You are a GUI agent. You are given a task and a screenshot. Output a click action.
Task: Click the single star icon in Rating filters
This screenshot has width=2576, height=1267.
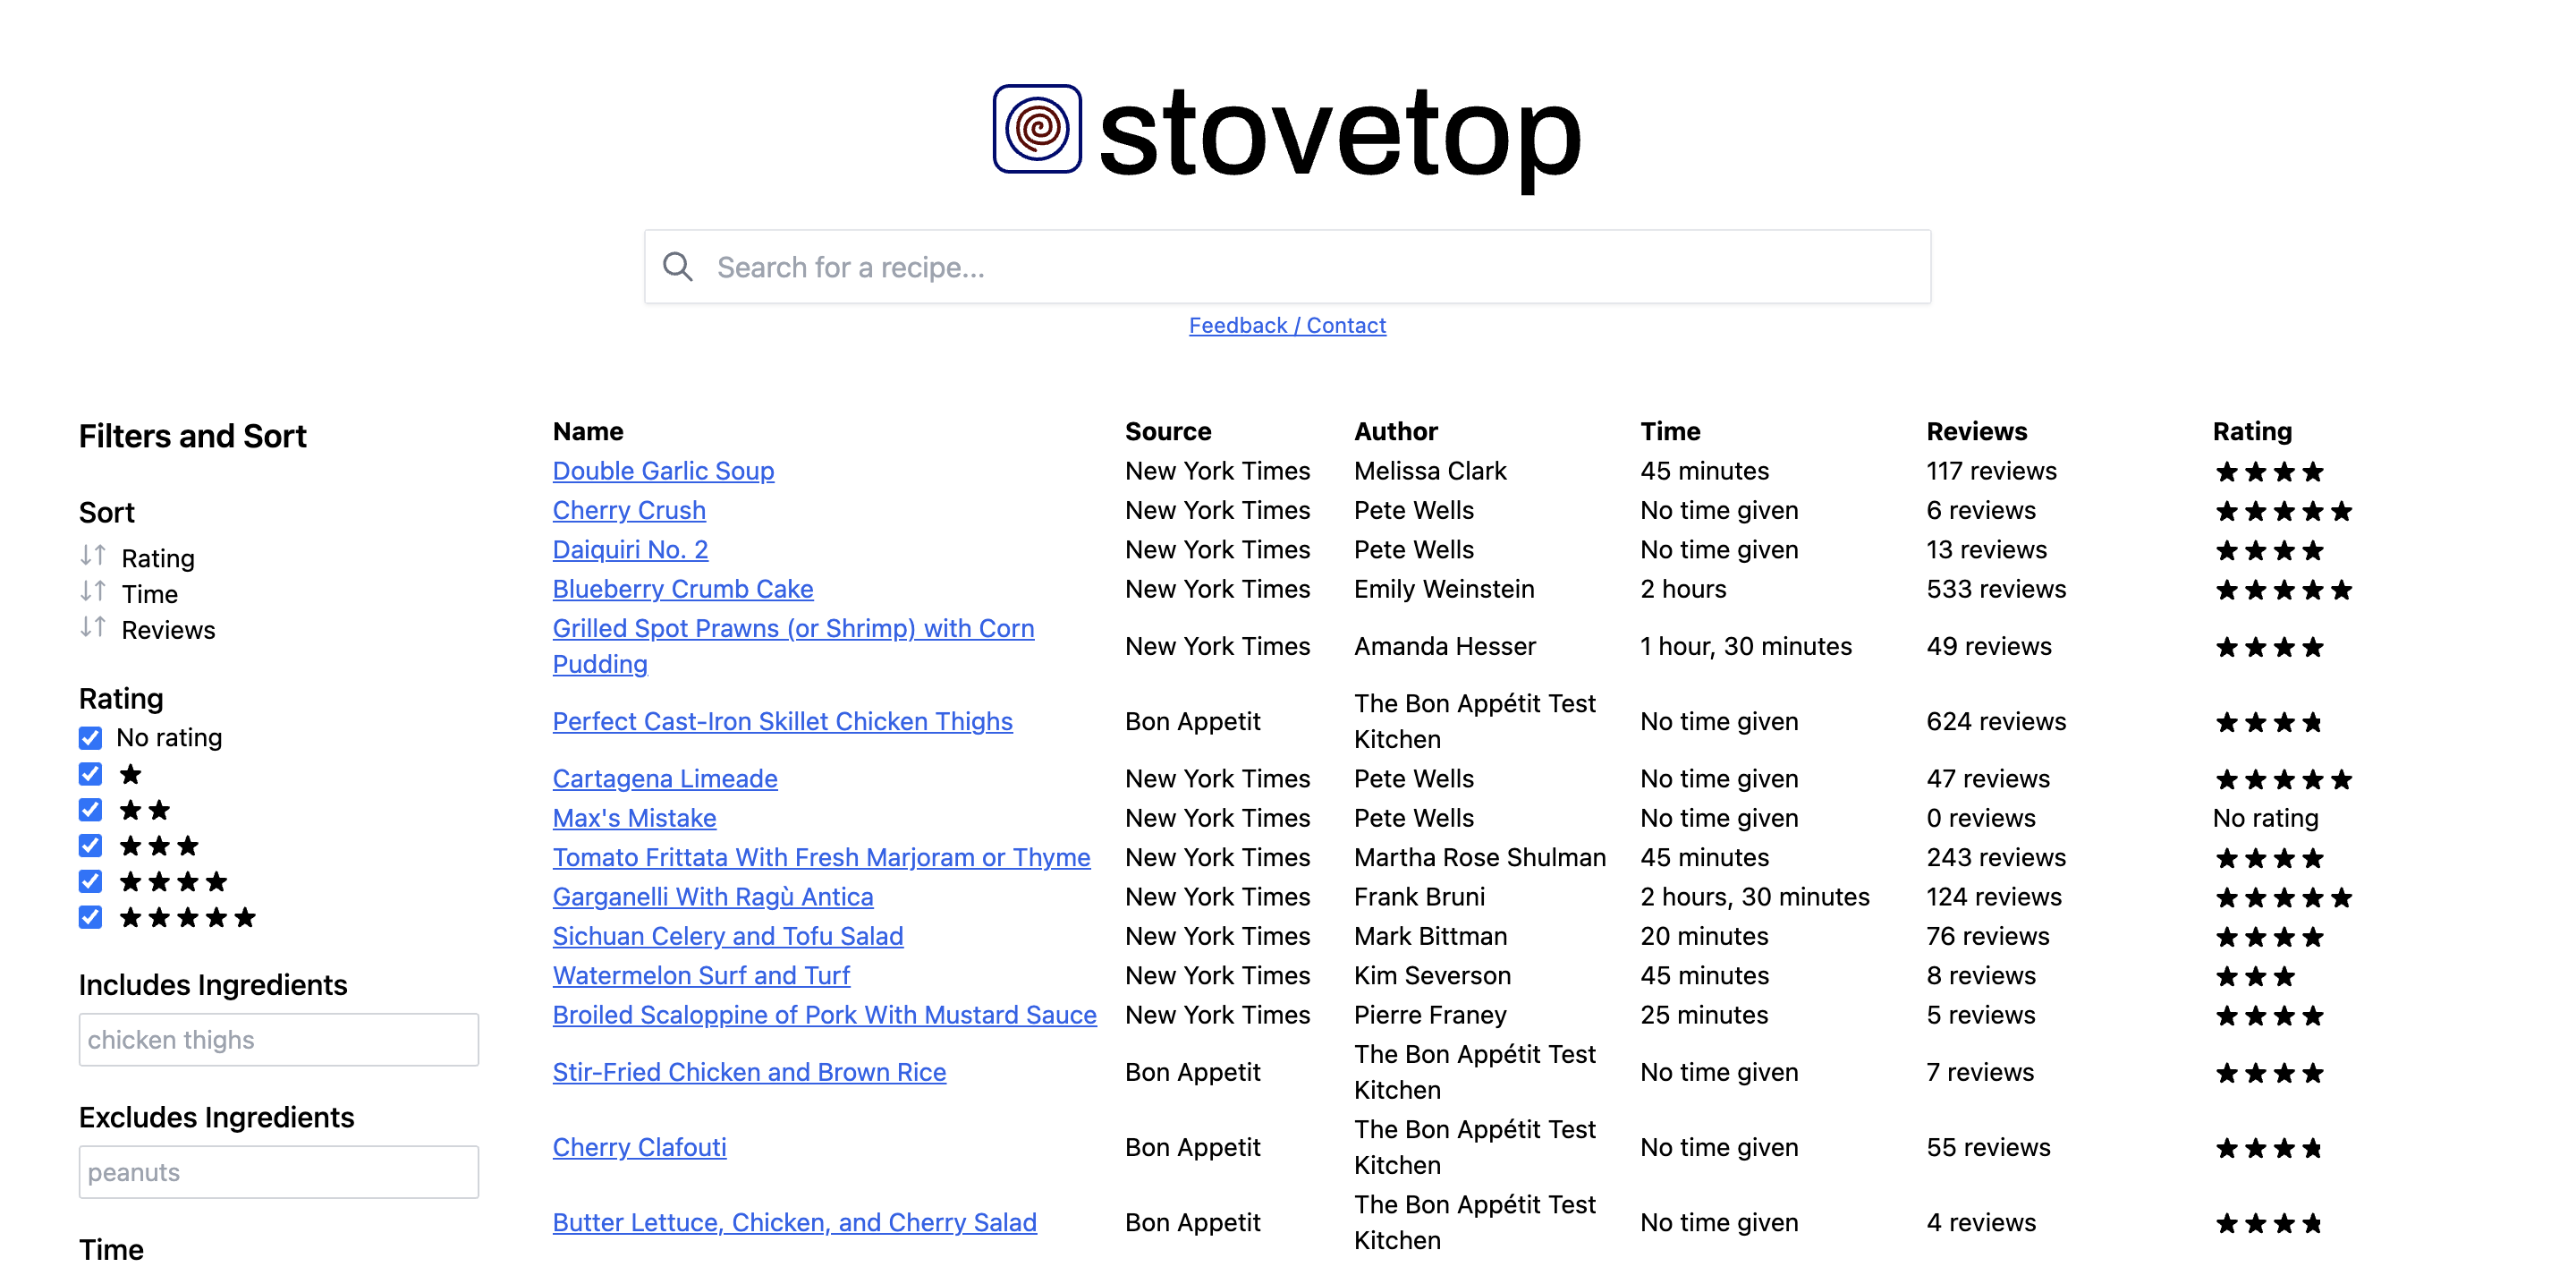pyautogui.click(x=130, y=773)
